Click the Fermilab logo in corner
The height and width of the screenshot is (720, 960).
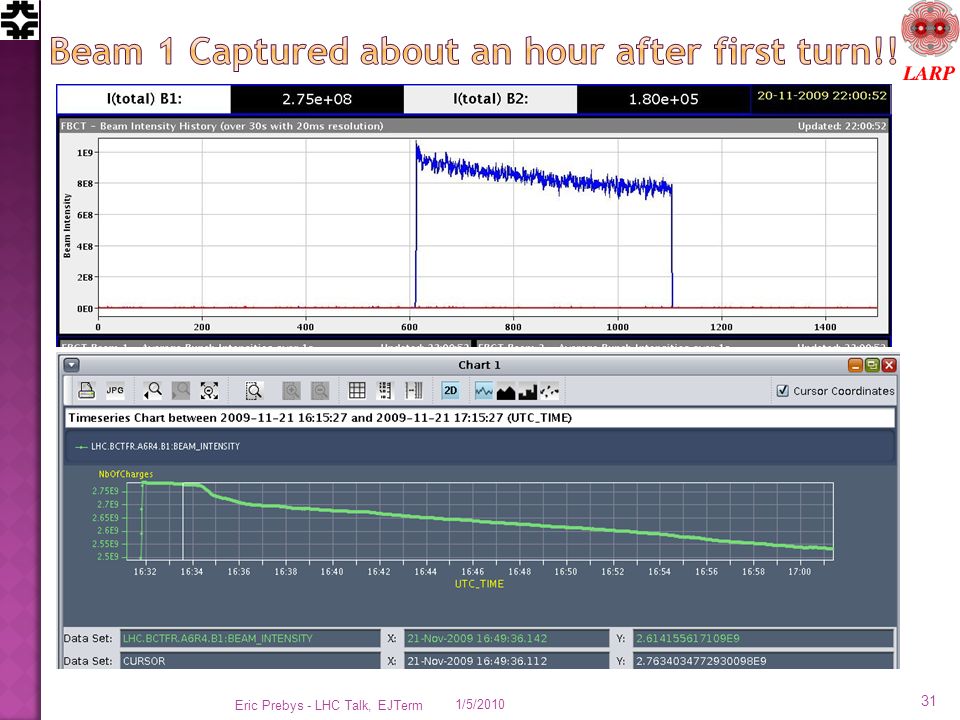20,20
